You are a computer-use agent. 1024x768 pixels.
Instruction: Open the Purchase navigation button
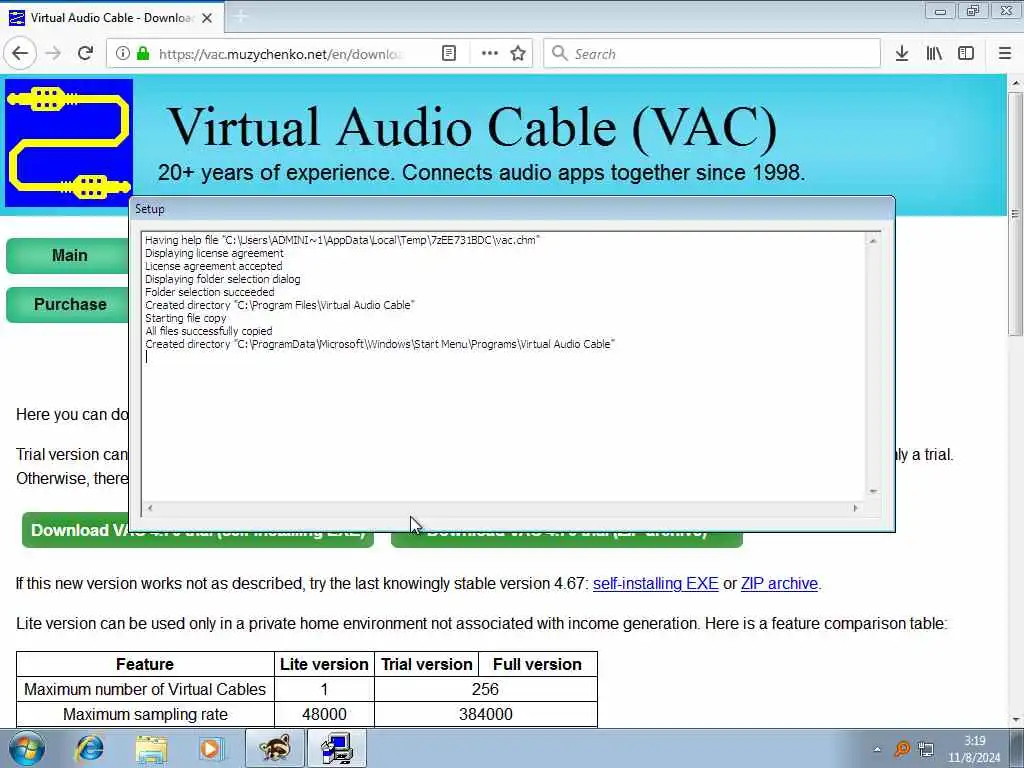68,304
